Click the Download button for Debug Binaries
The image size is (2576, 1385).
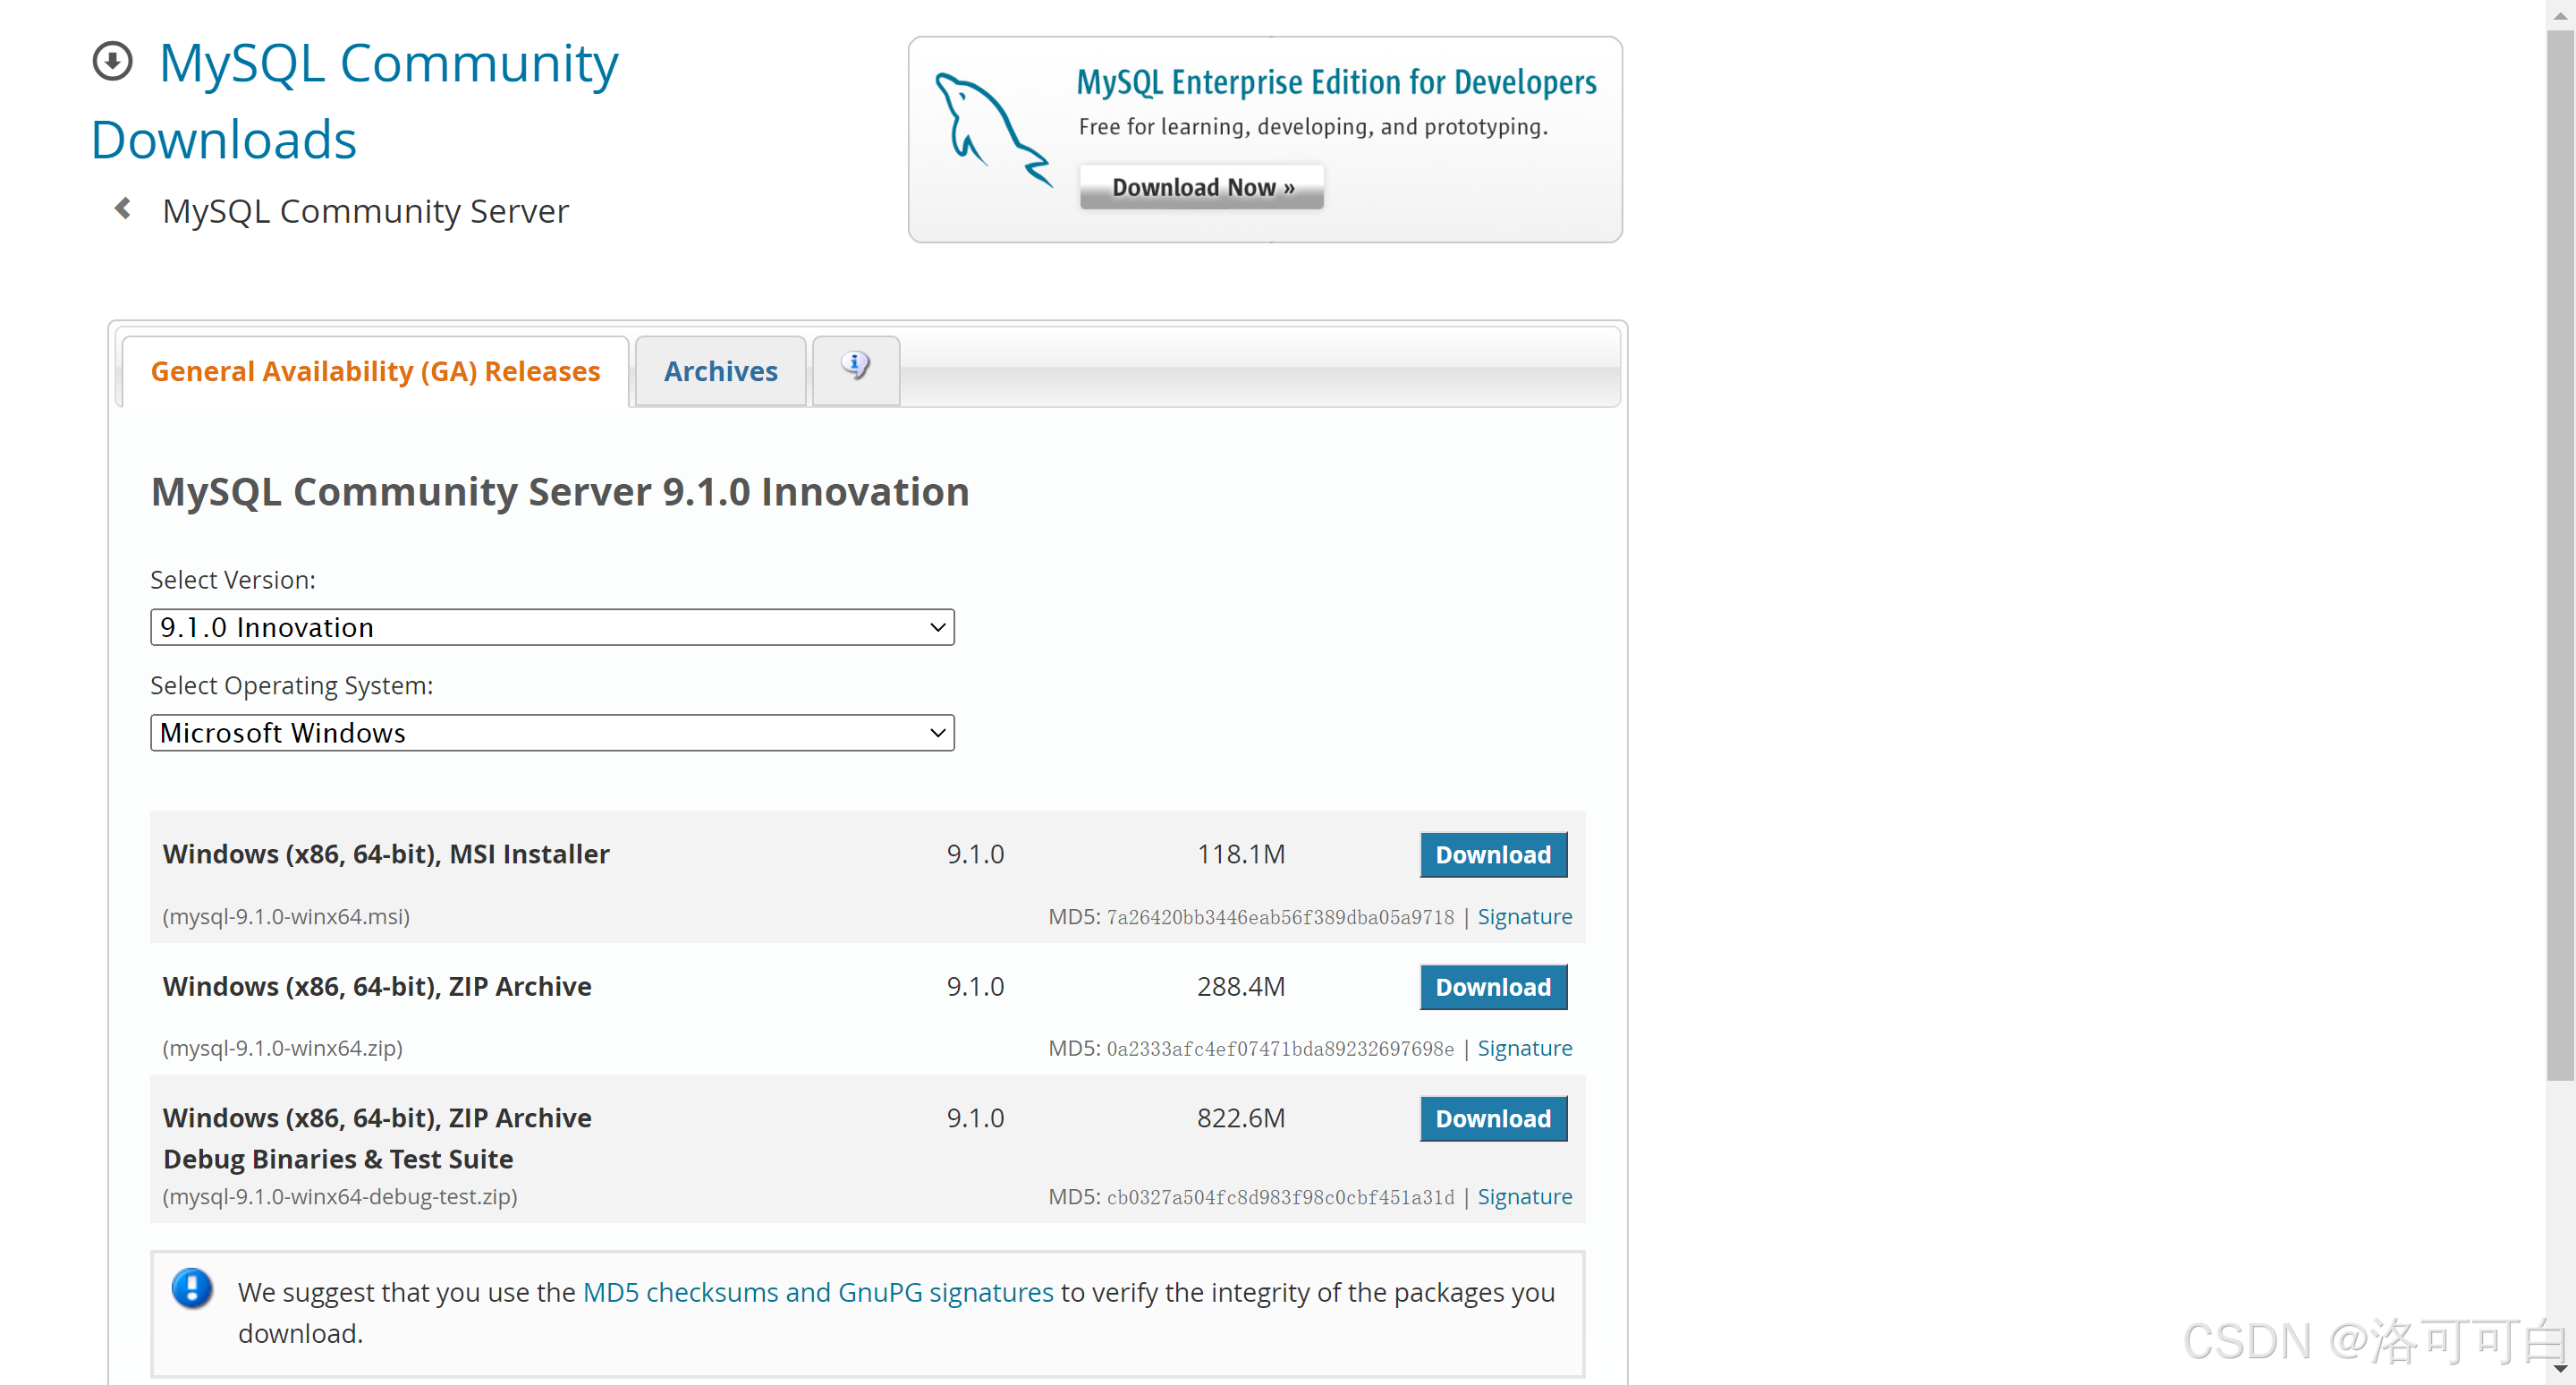1490,1117
